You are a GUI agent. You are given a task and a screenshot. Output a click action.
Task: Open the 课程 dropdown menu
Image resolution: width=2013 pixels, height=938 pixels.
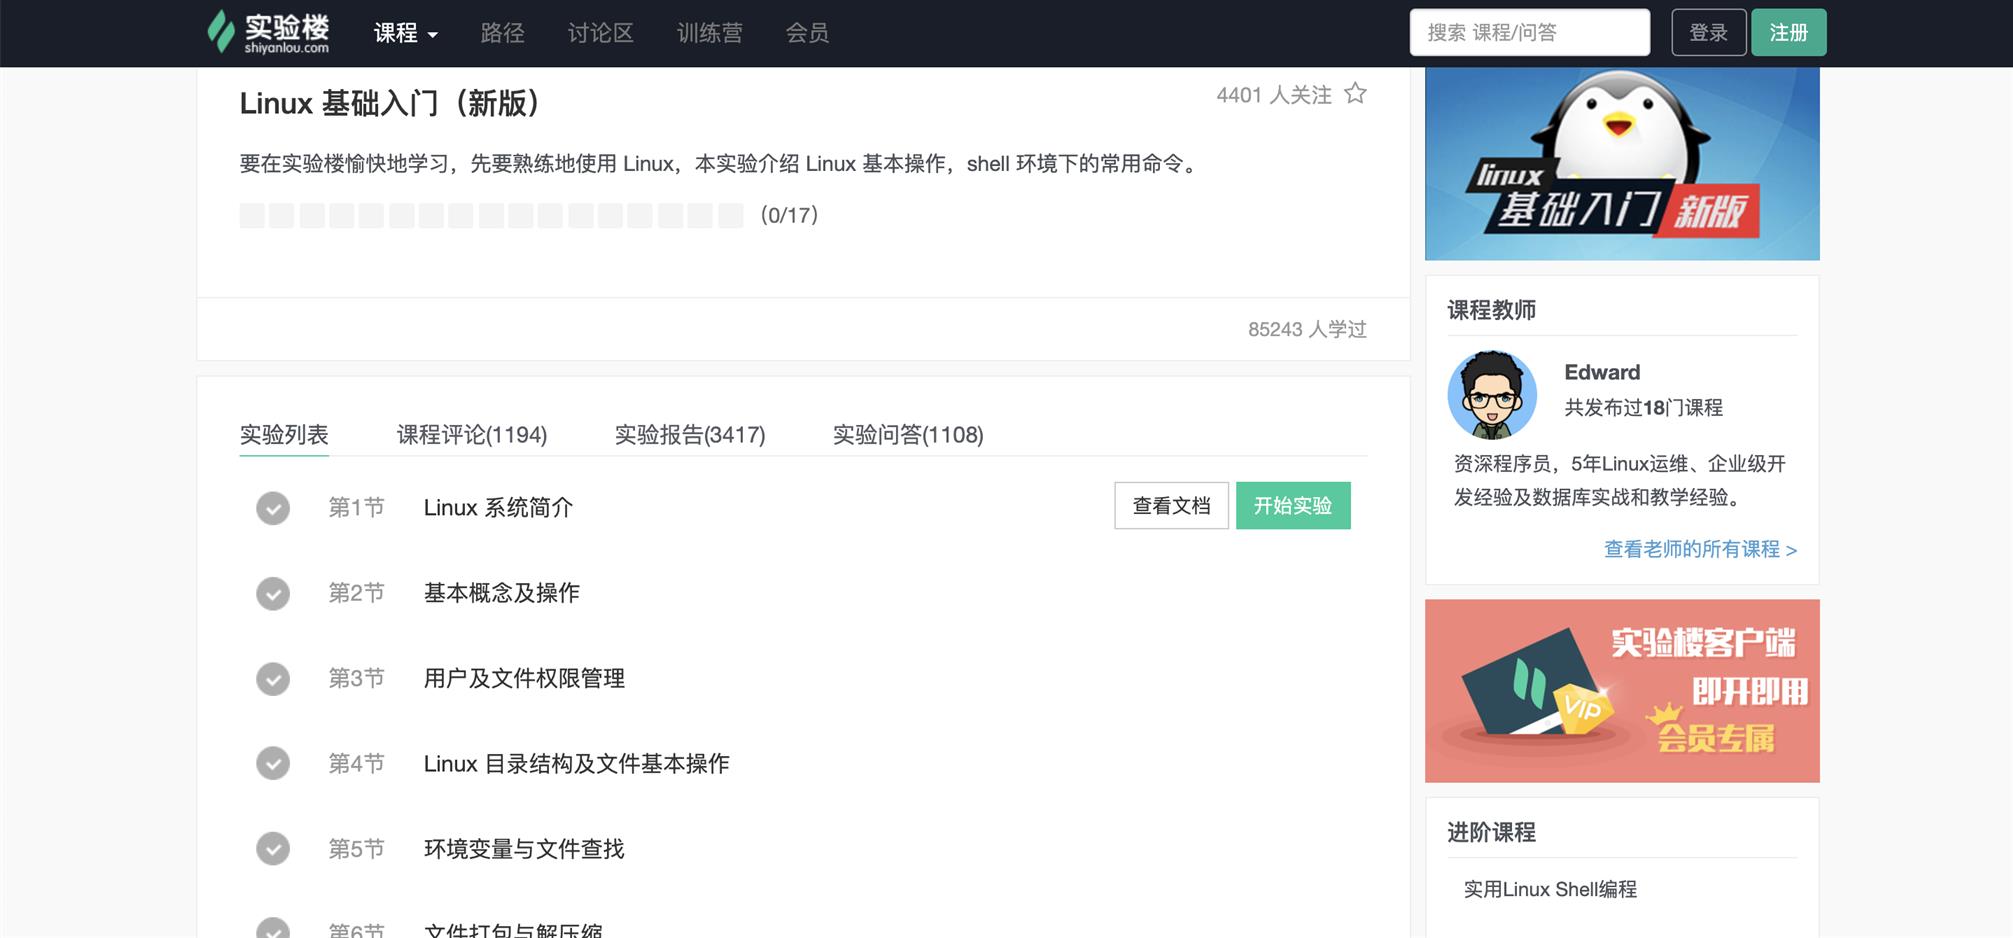click(405, 33)
